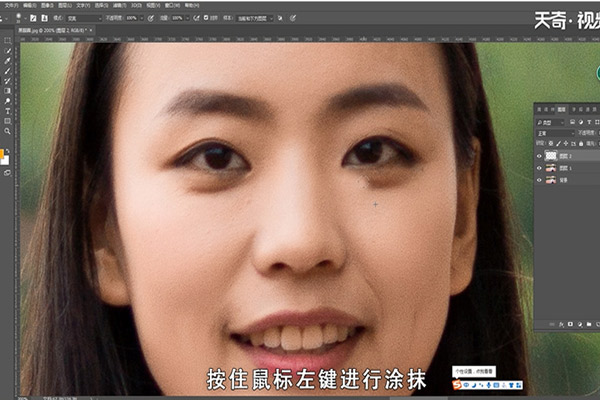
Task: Open the 3D menu
Action: (x=136, y=5)
